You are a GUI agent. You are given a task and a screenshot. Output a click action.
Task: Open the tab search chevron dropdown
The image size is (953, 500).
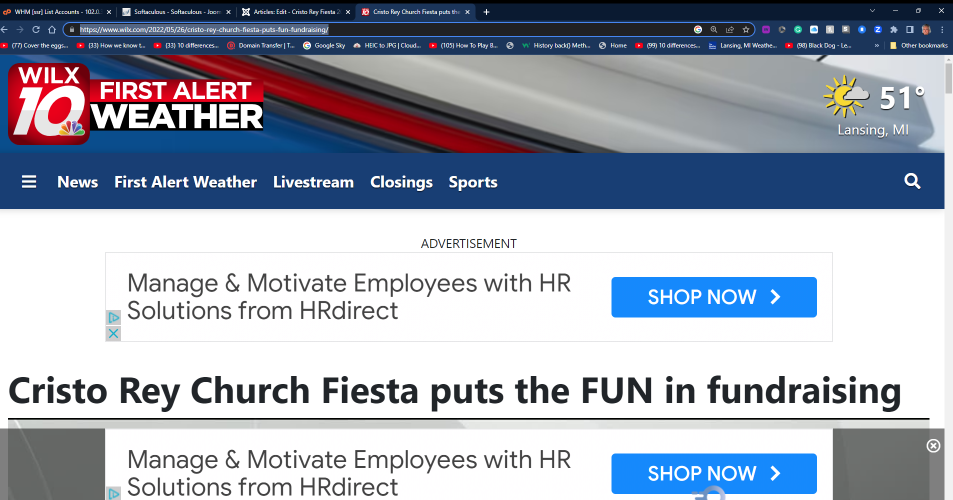(872, 10)
